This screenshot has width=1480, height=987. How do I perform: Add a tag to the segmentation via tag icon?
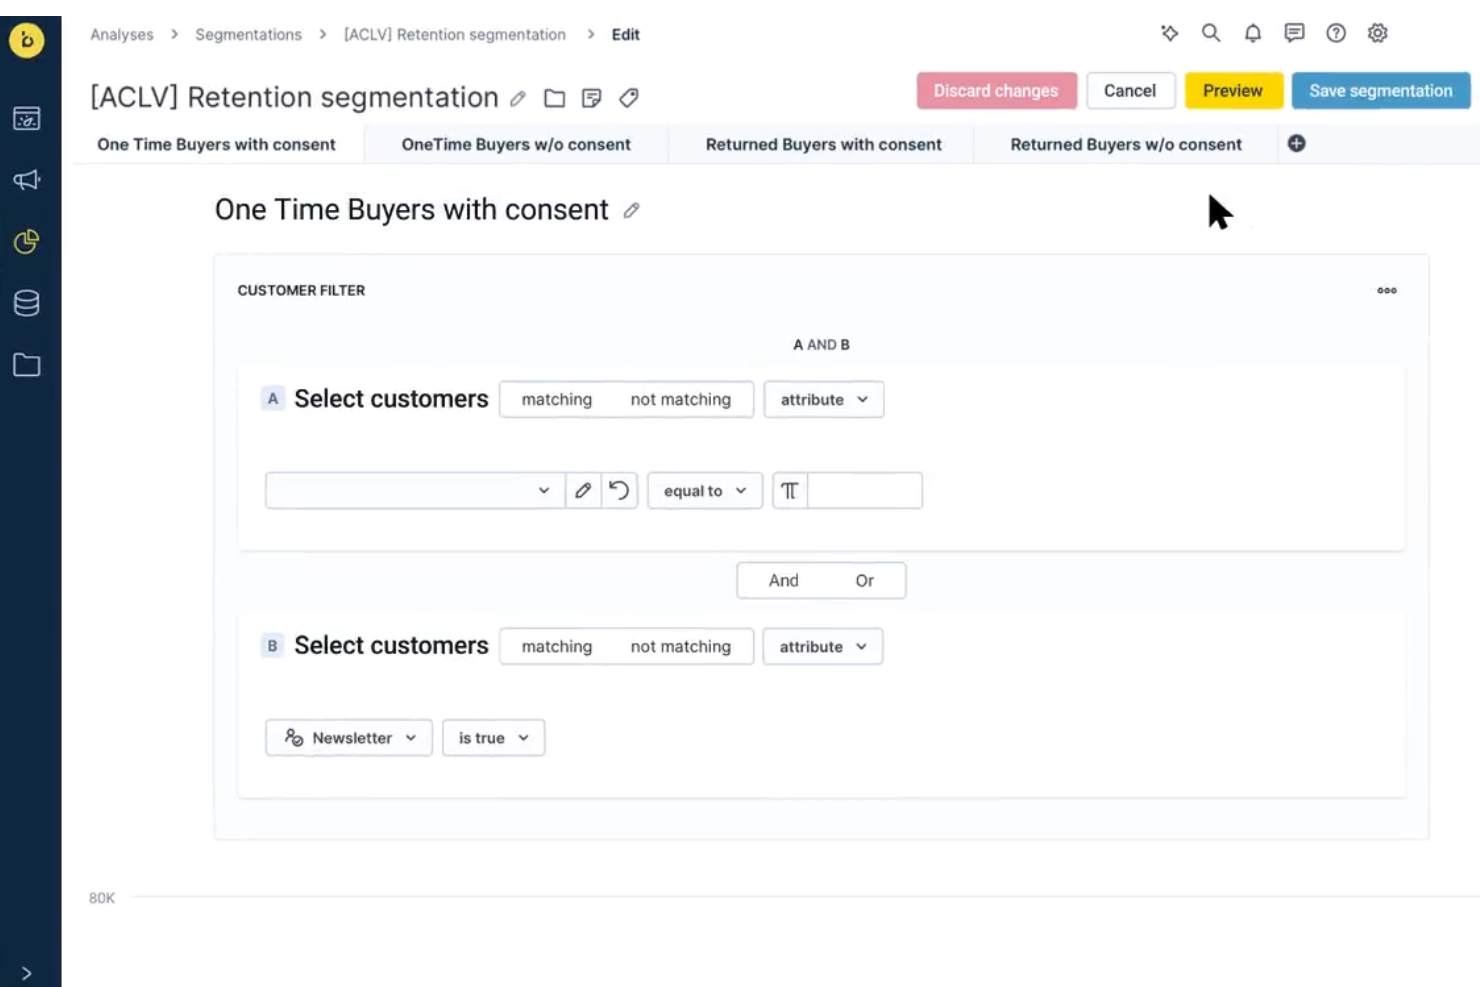(x=629, y=98)
